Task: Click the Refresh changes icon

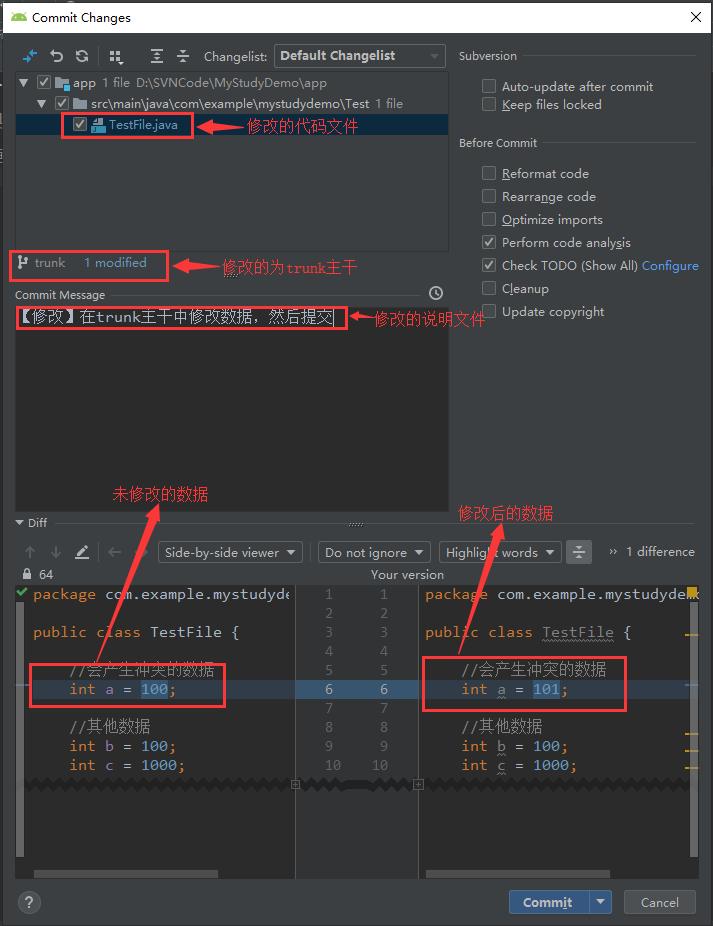Action: point(82,56)
